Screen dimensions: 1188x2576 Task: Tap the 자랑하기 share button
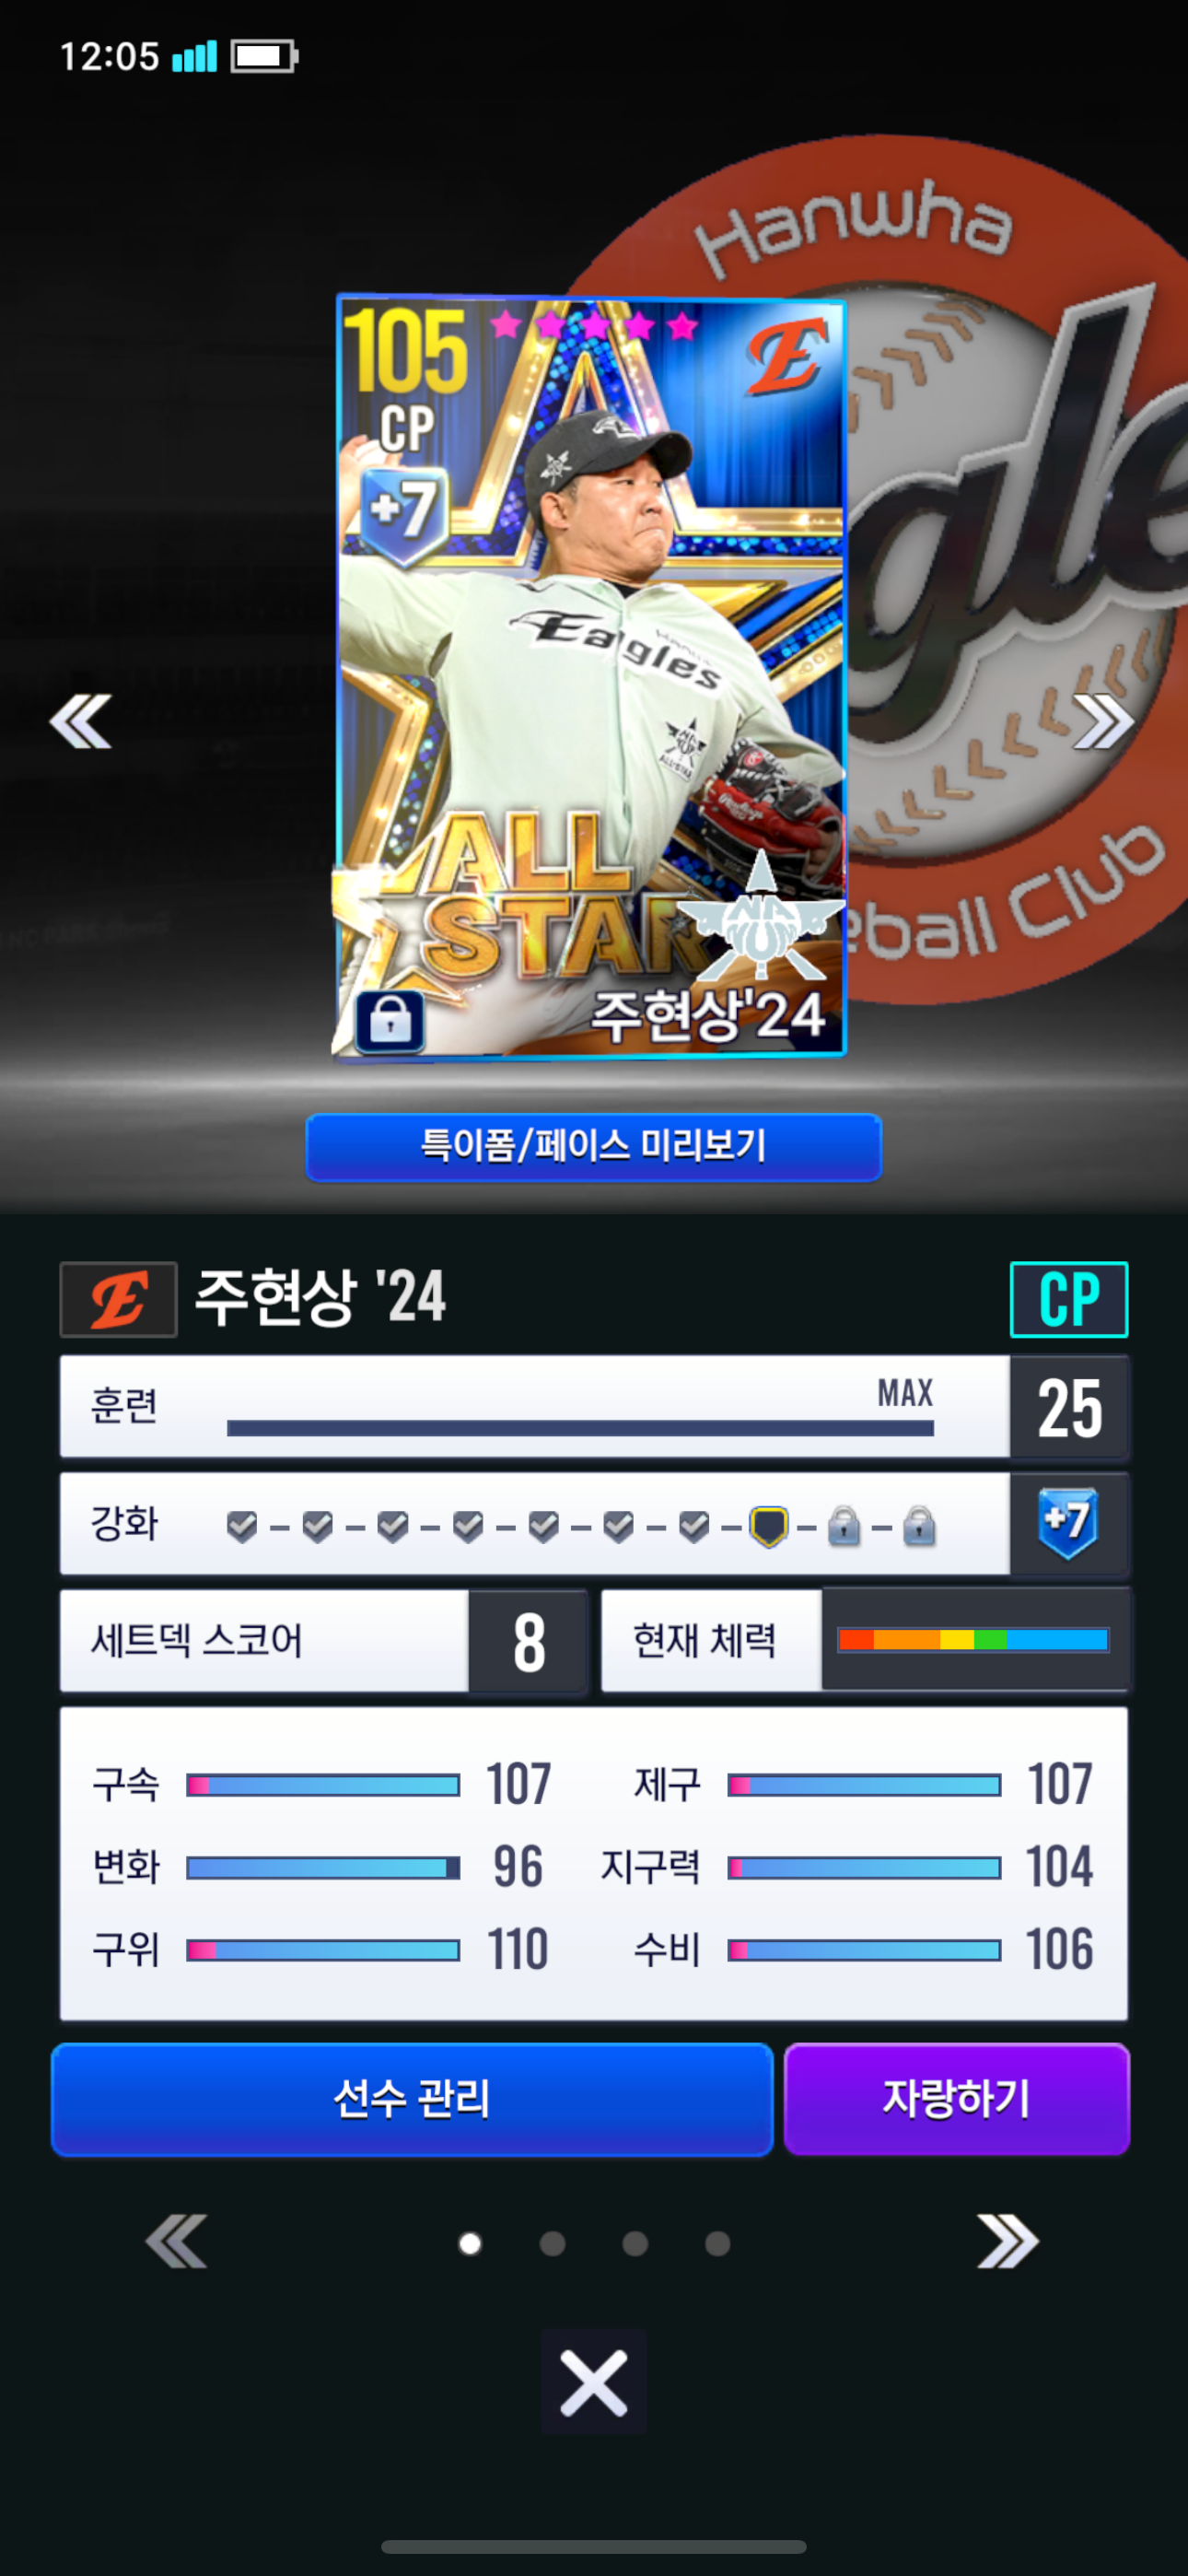(x=957, y=2098)
